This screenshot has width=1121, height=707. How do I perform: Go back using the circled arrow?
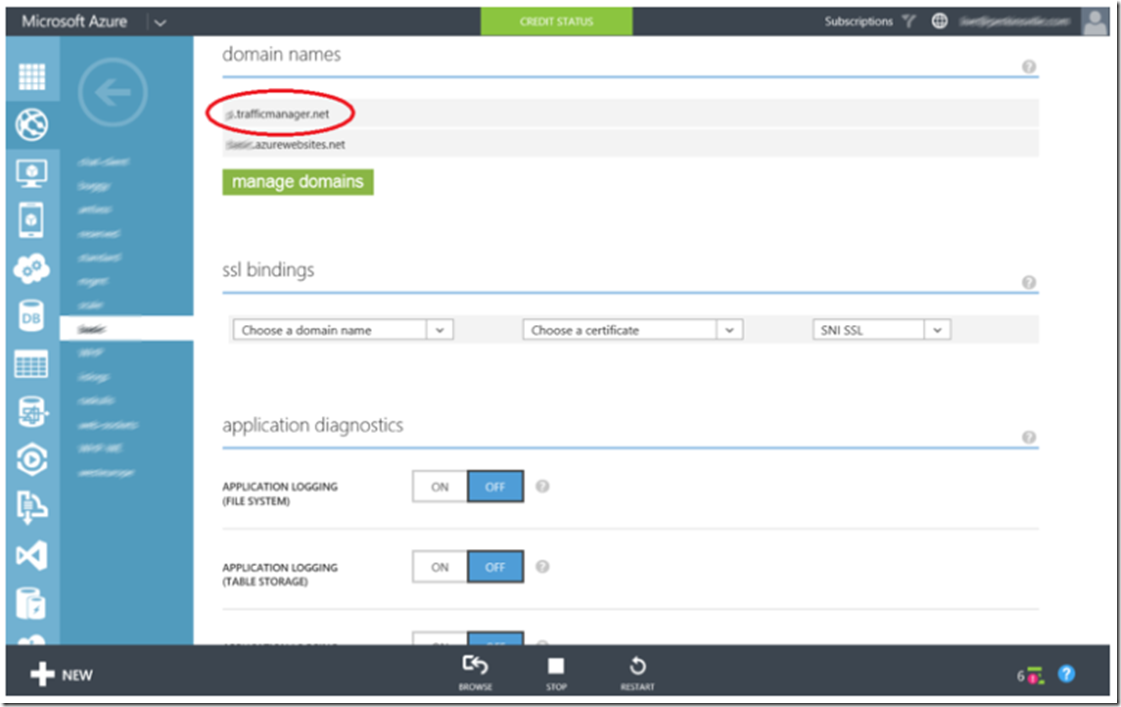113,92
